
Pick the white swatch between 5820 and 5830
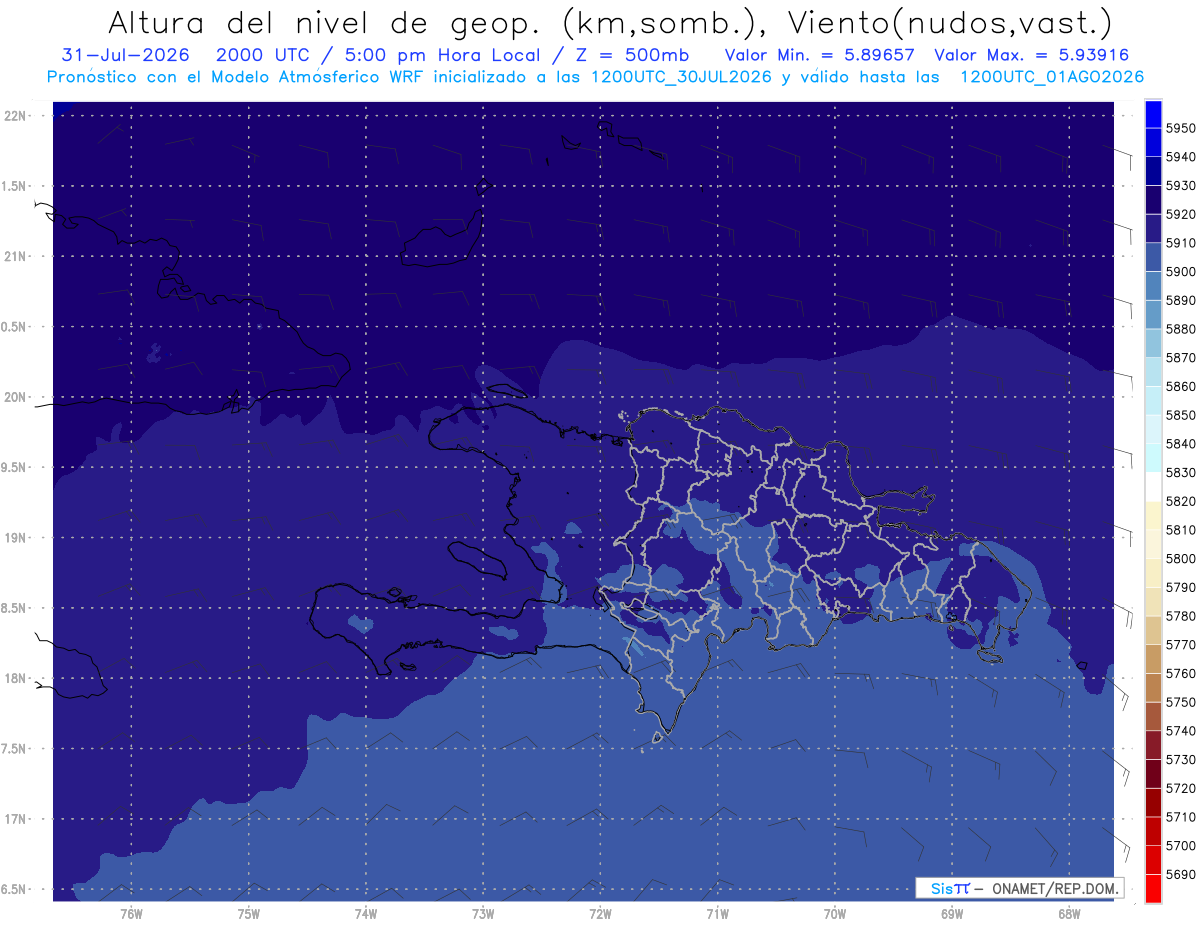[x=1152, y=487]
